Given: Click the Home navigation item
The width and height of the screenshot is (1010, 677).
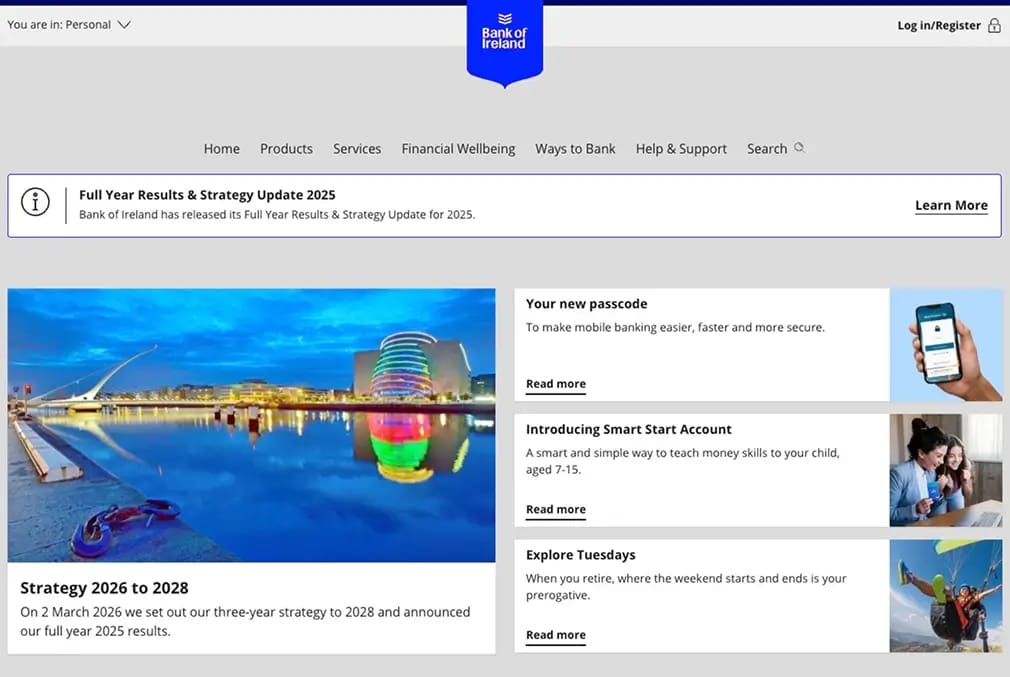Looking at the screenshot, I should (222, 149).
